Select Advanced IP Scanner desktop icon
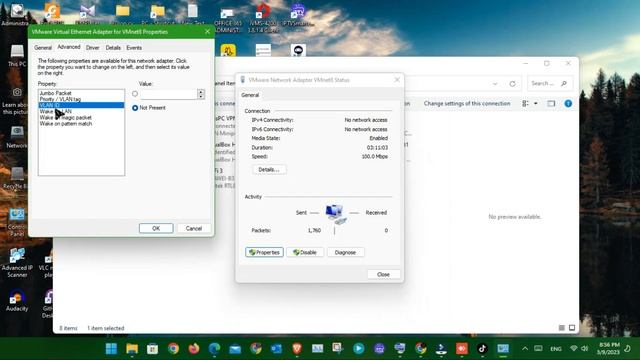 [17, 263]
